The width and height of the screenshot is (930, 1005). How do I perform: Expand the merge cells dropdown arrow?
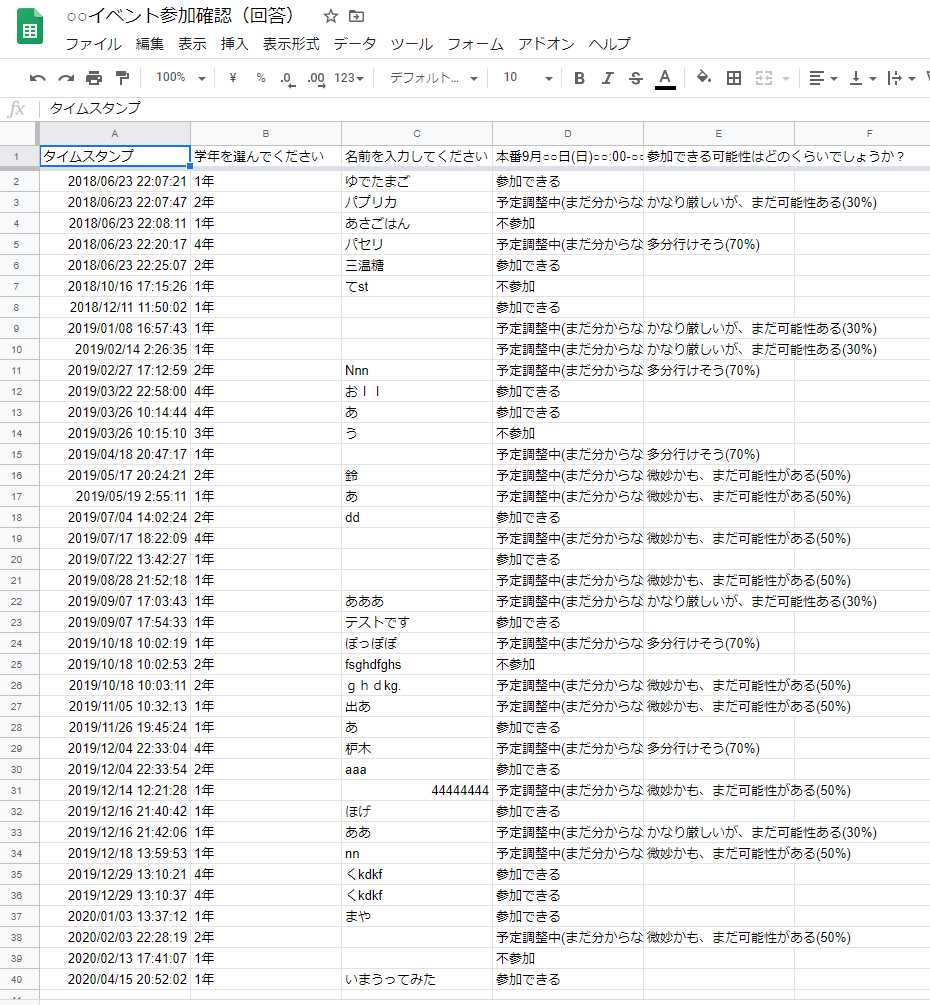(786, 79)
